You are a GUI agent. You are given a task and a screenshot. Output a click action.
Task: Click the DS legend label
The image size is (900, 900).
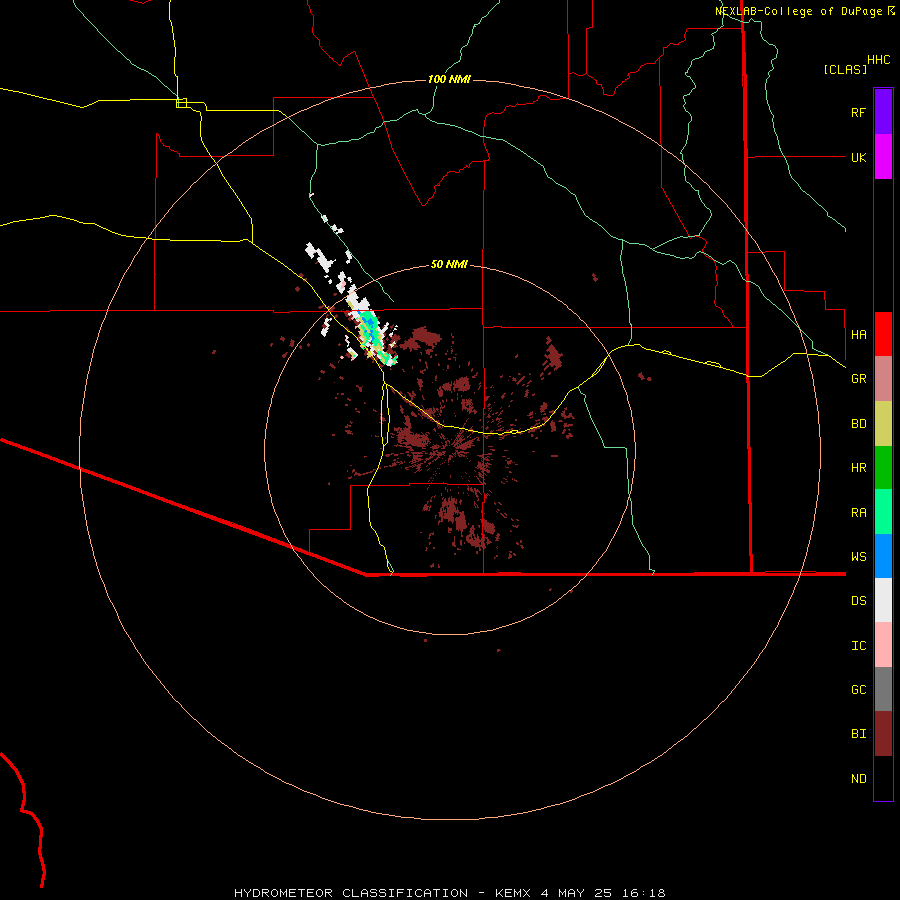coord(859,600)
